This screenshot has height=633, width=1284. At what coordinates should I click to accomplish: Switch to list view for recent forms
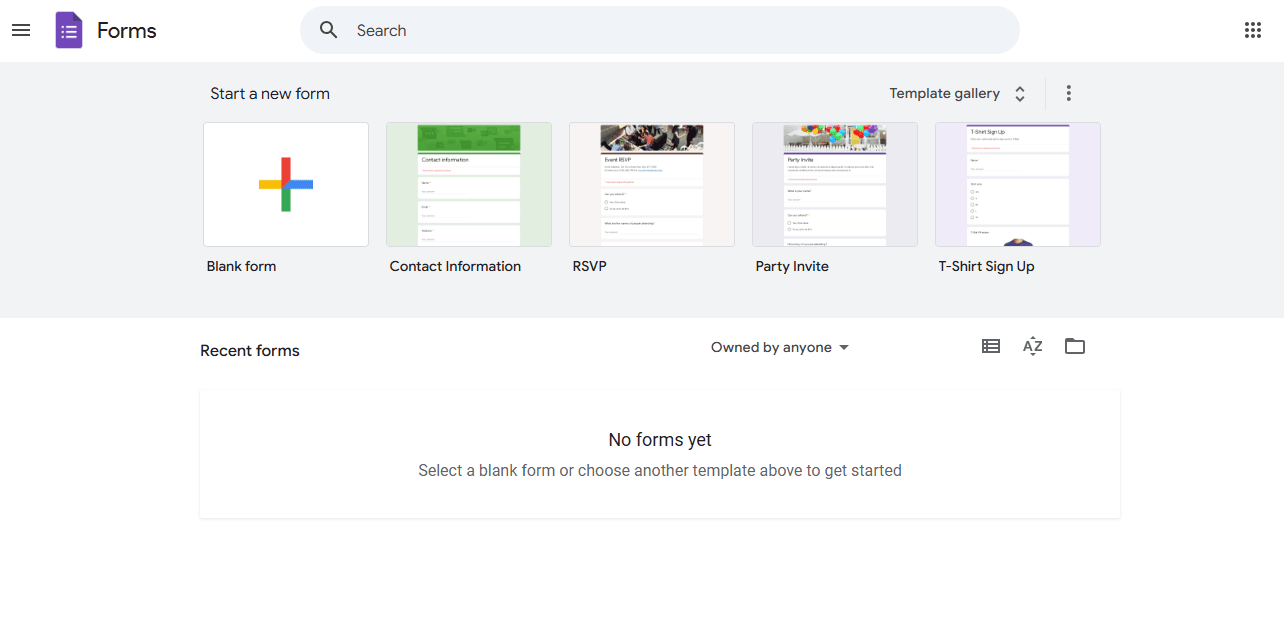pyautogui.click(x=990, y=346)
